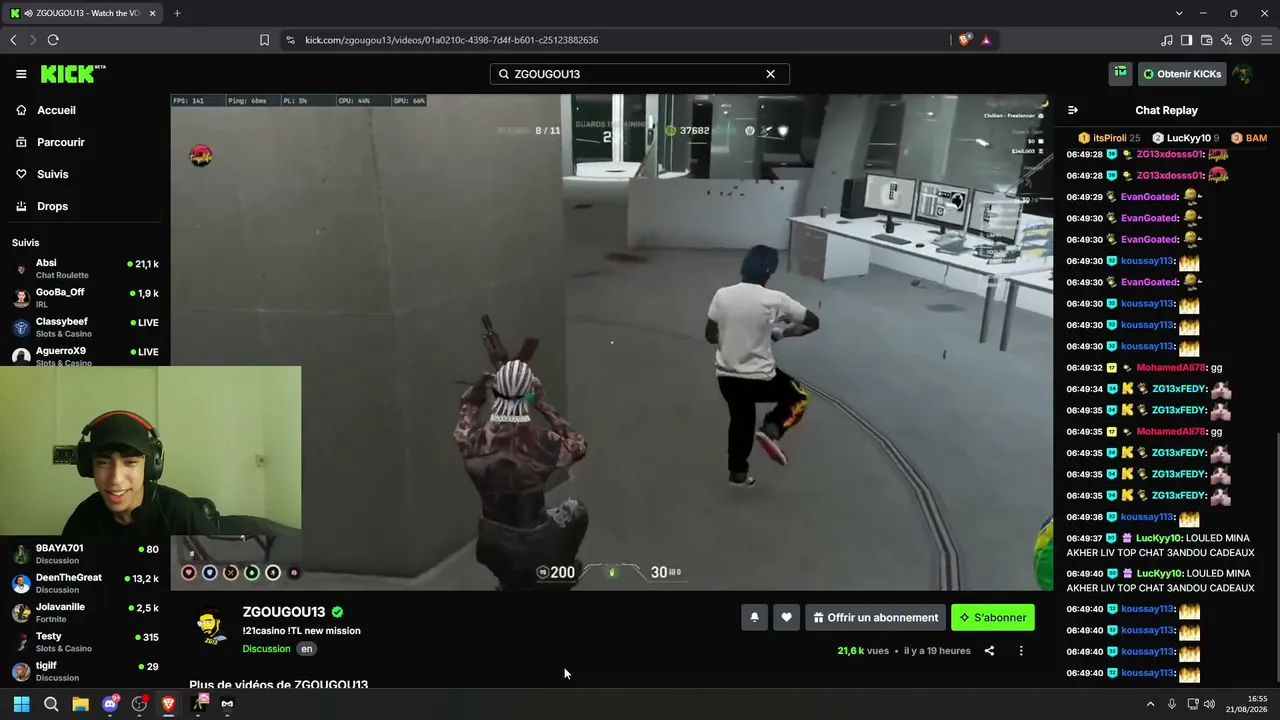Click the en language tag
Screen dimensions: 1280x720
307,649
